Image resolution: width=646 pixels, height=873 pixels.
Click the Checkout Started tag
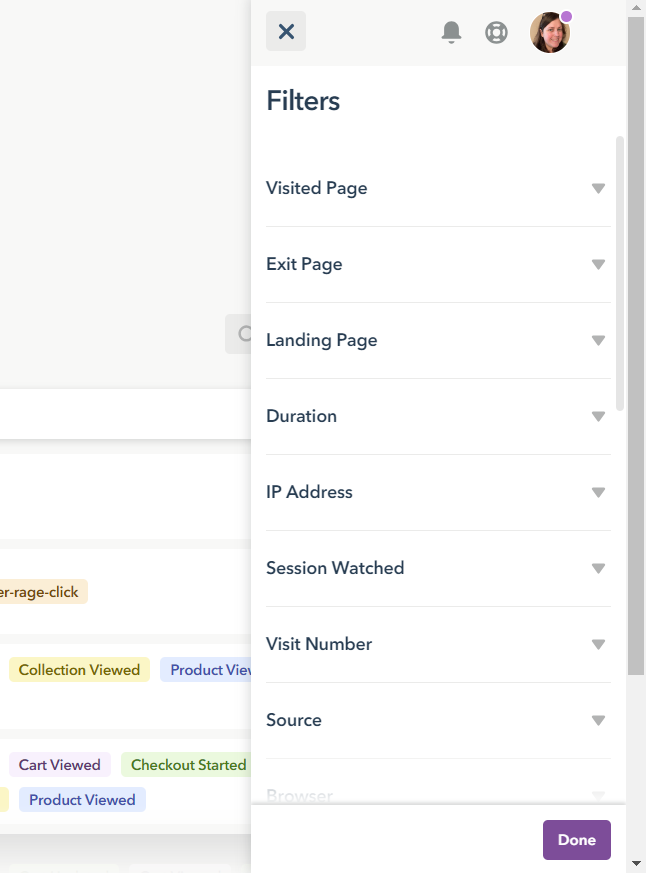188,765
